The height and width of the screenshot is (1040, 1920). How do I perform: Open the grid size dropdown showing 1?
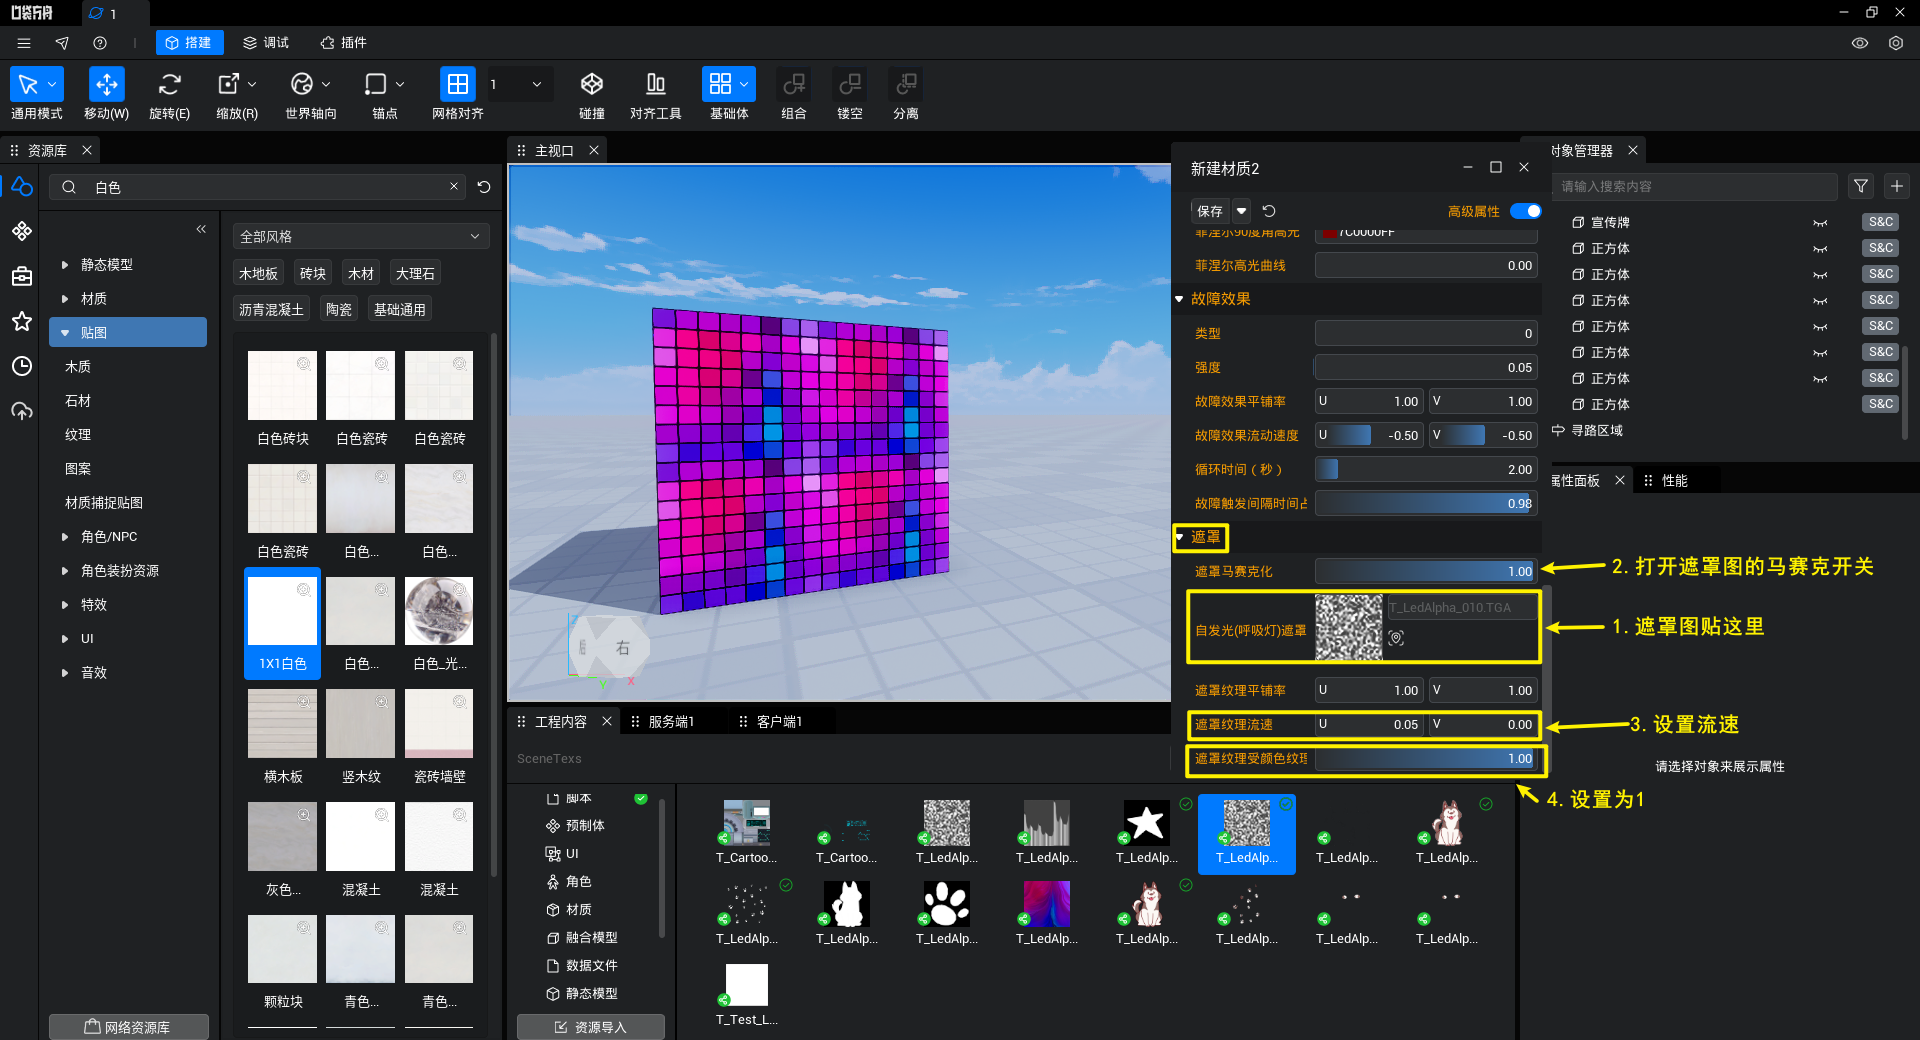click(x=518, y=84)
